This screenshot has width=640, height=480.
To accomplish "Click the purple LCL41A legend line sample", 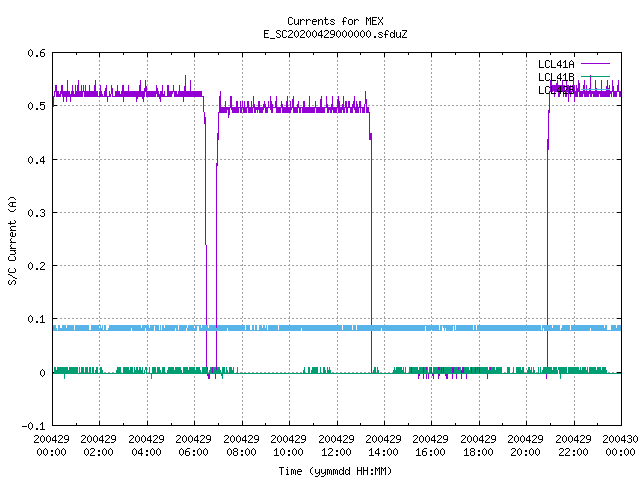I will click(x=595, y=64).
